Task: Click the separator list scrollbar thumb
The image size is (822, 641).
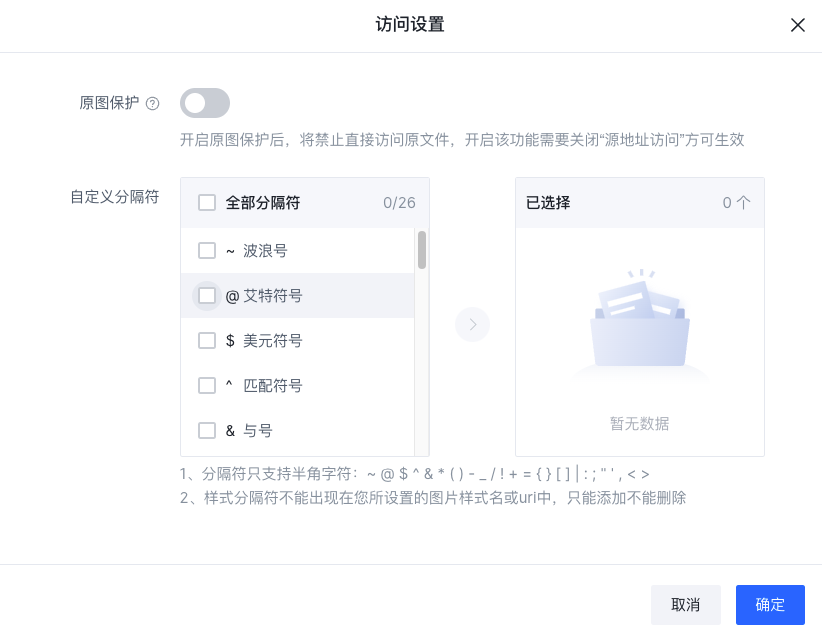Action: coord(421,250)
